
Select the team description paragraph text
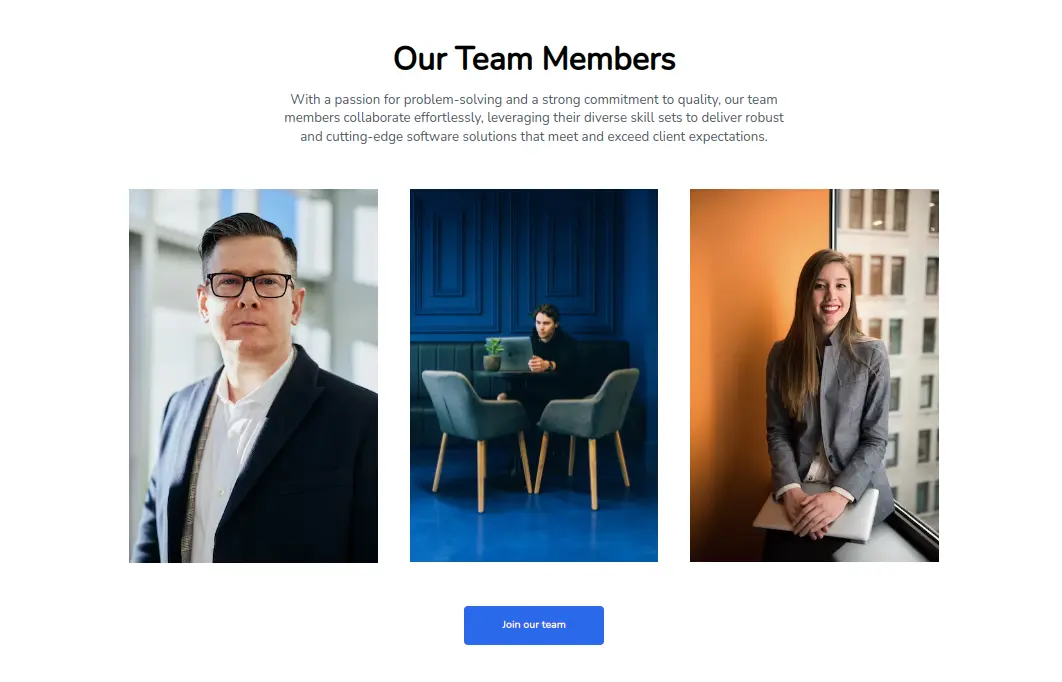tap(534, 118)
